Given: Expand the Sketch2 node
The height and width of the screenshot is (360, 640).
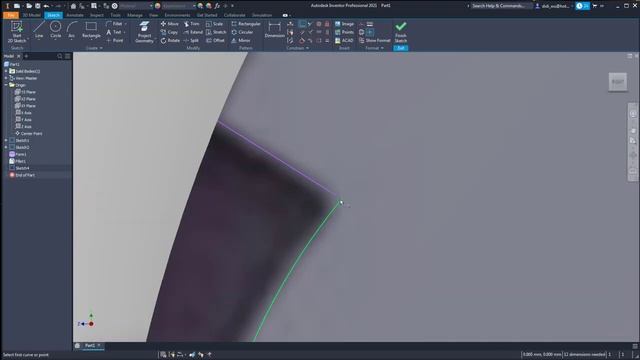Looking at the screenshot, I should [x=6, y=147].
